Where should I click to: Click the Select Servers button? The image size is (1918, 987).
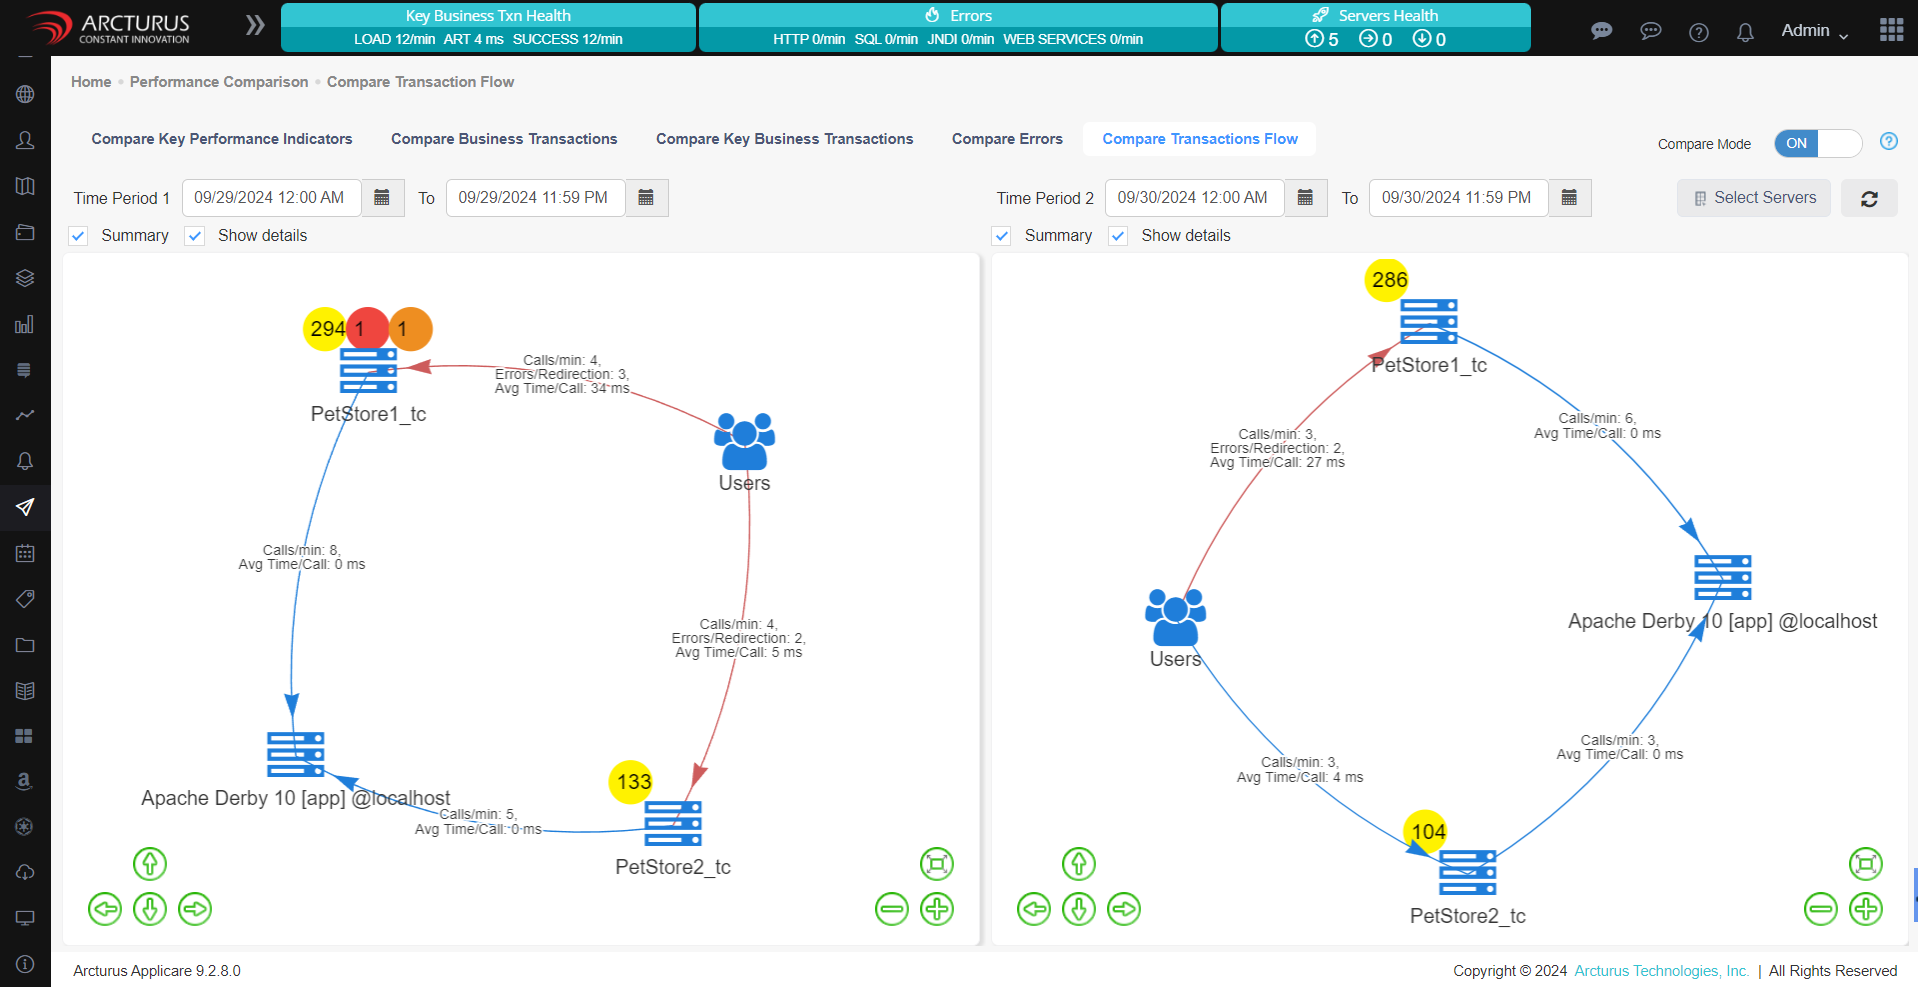pyautogui.click(x=1753, y=198)
